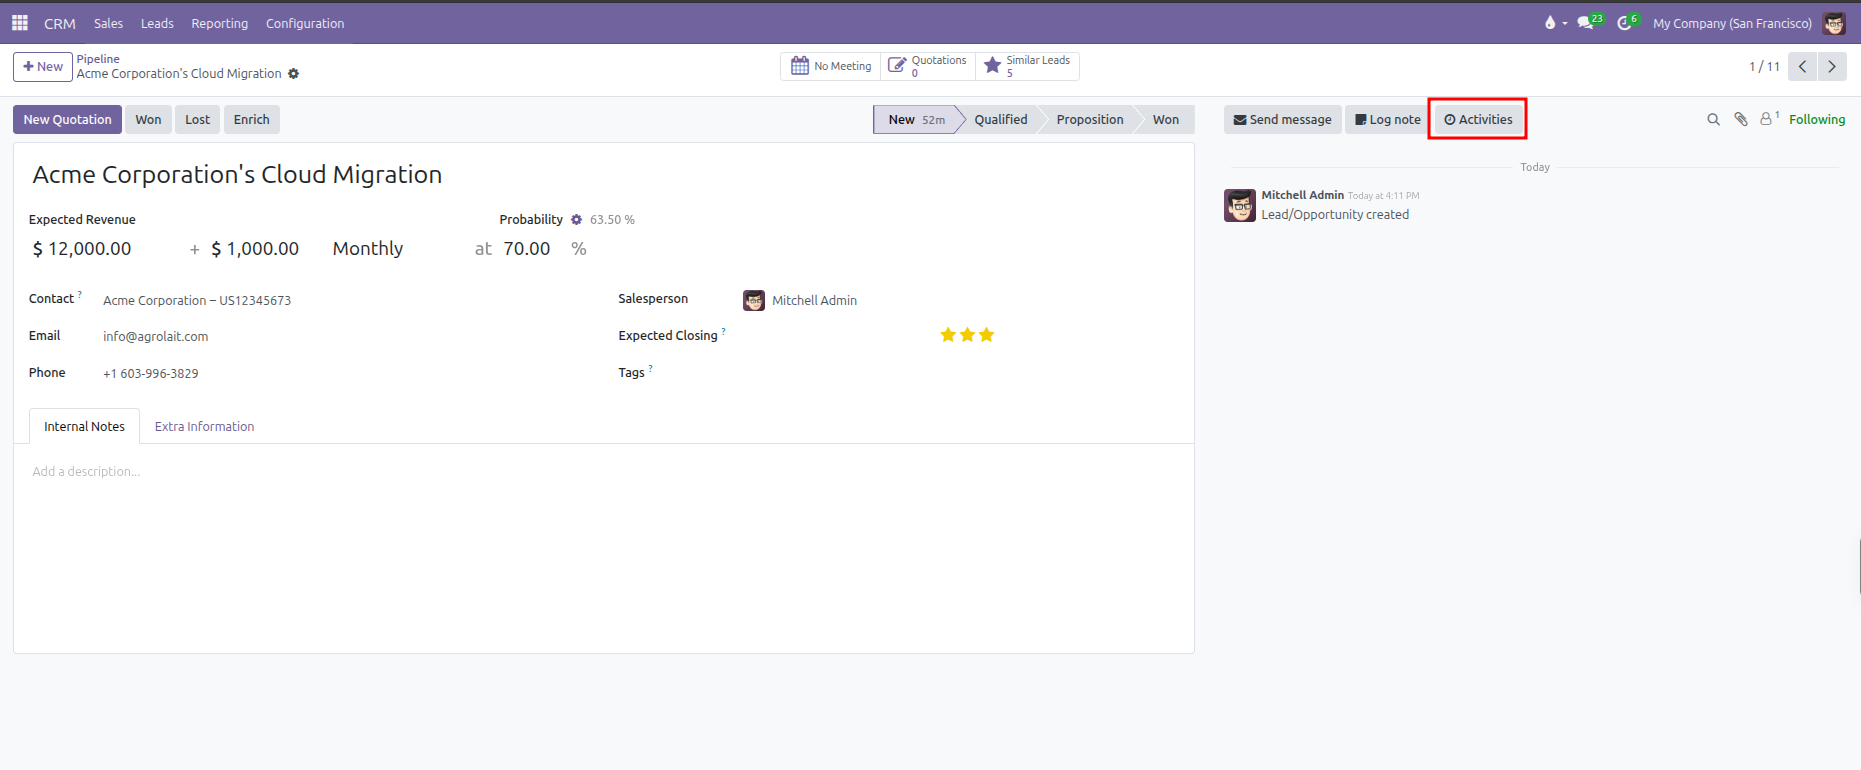Set priority with the second star
Screen dimensions: 1861x770
point(967,335)
